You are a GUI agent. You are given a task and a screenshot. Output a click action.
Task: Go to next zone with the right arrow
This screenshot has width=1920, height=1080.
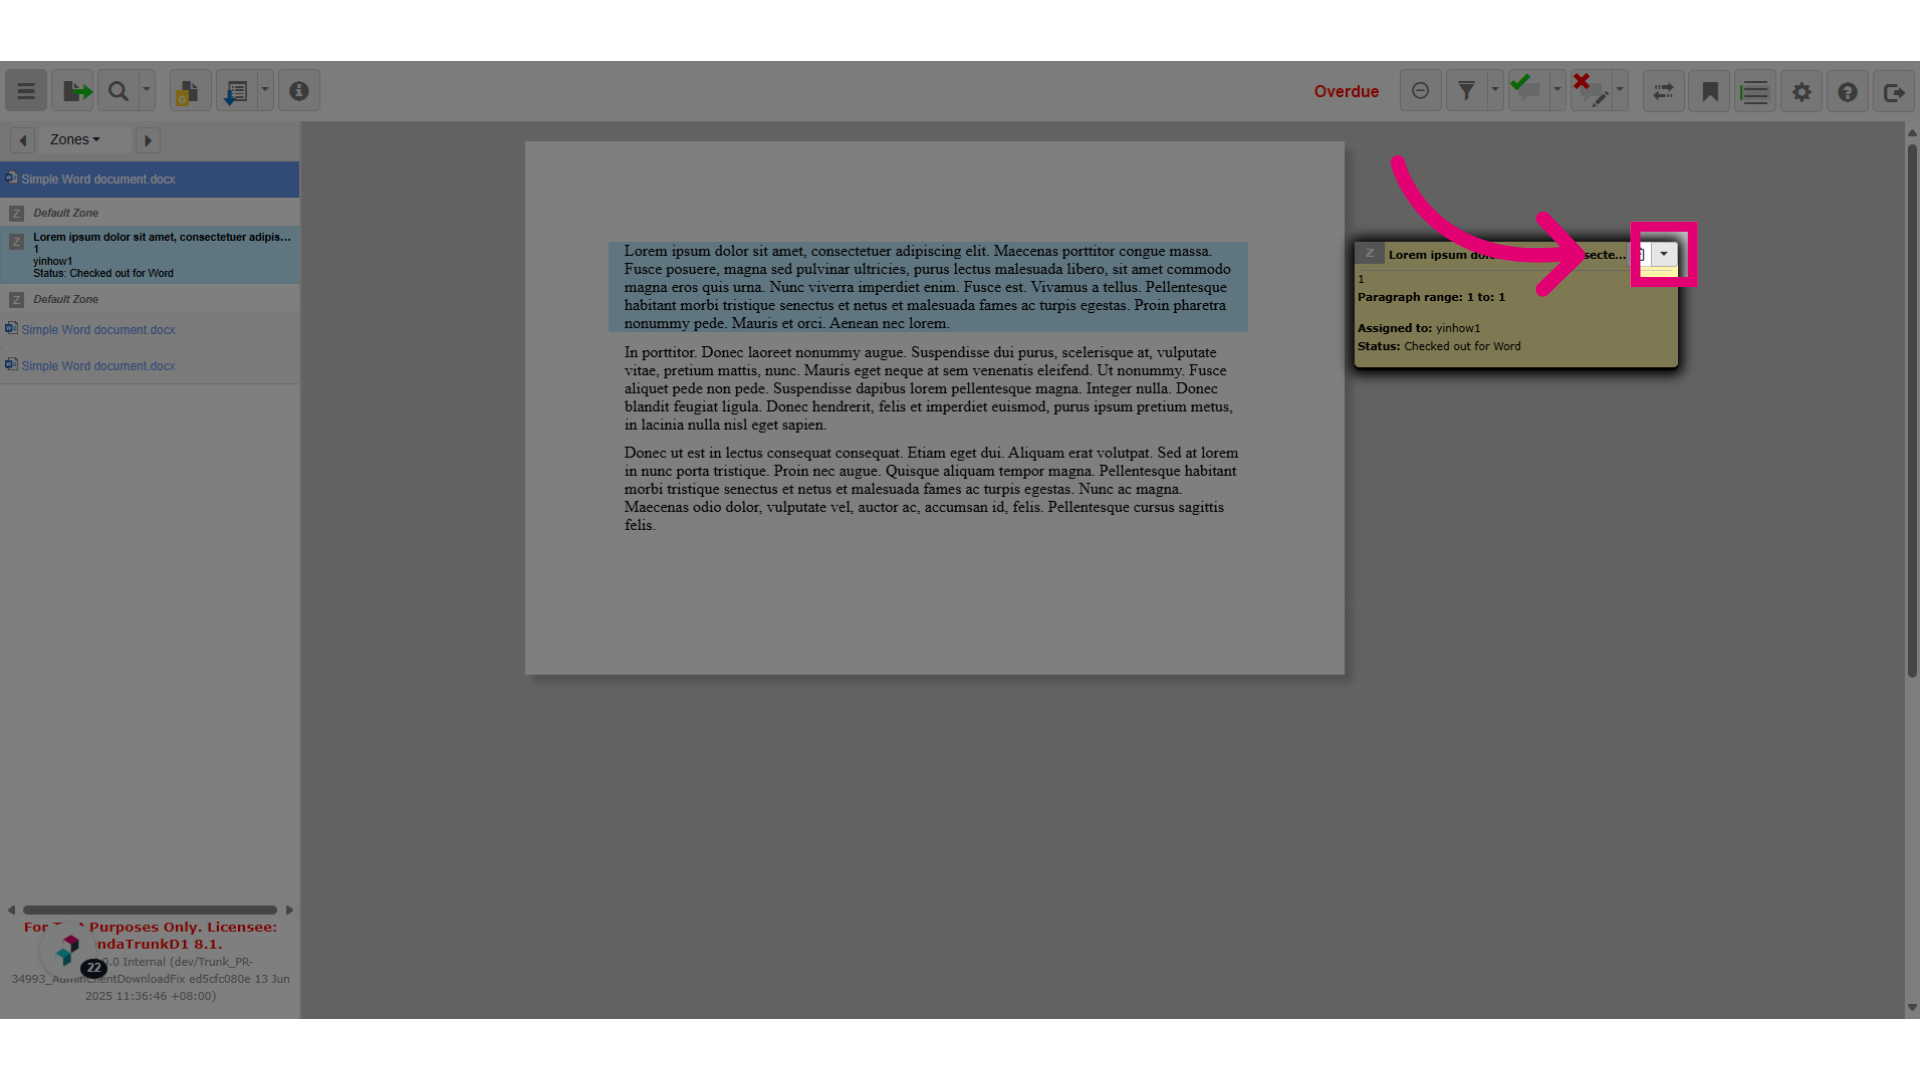tap(148, 140)
